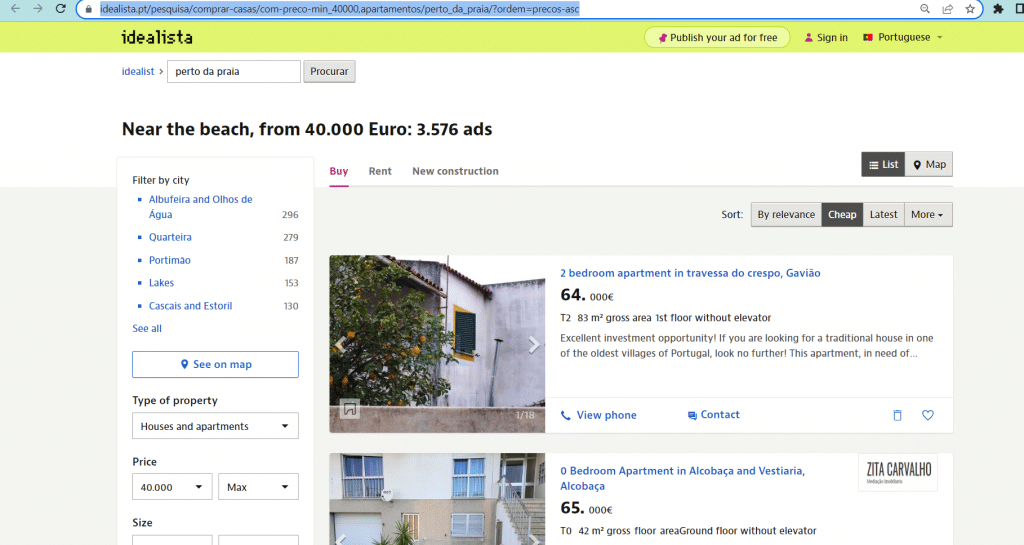
Task: Click the perto da praia search field
Action: [234, 71]
